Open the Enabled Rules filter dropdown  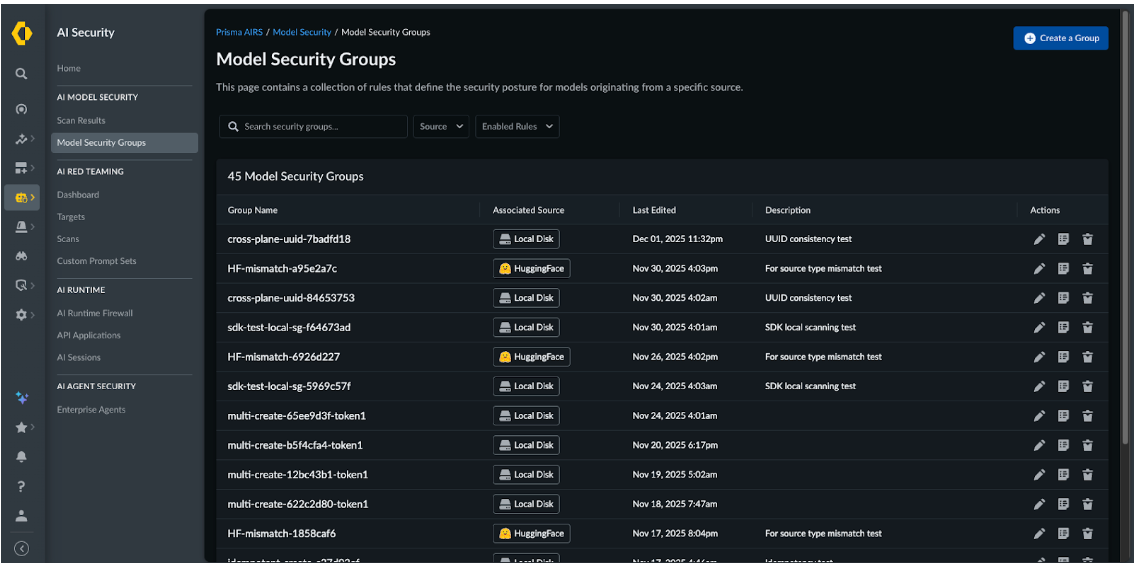516,127
